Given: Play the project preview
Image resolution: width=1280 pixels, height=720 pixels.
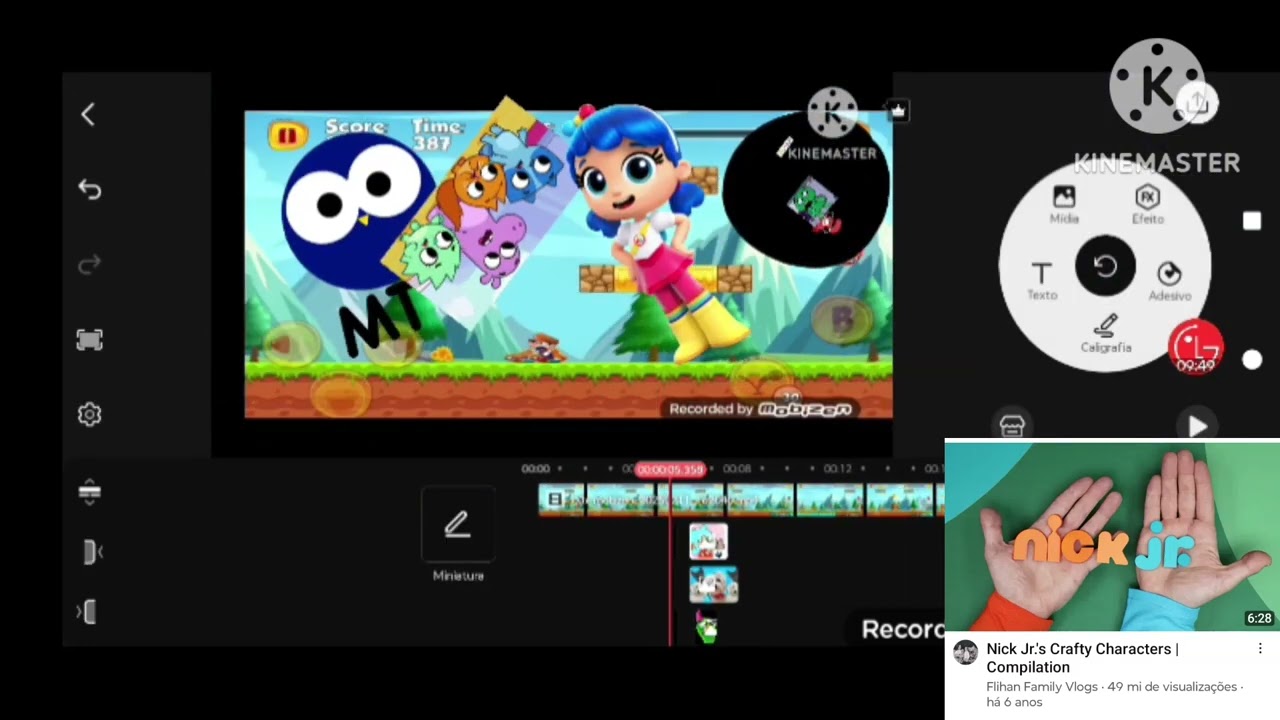Looking at the screenshot, I should [x=1198, y=426].
